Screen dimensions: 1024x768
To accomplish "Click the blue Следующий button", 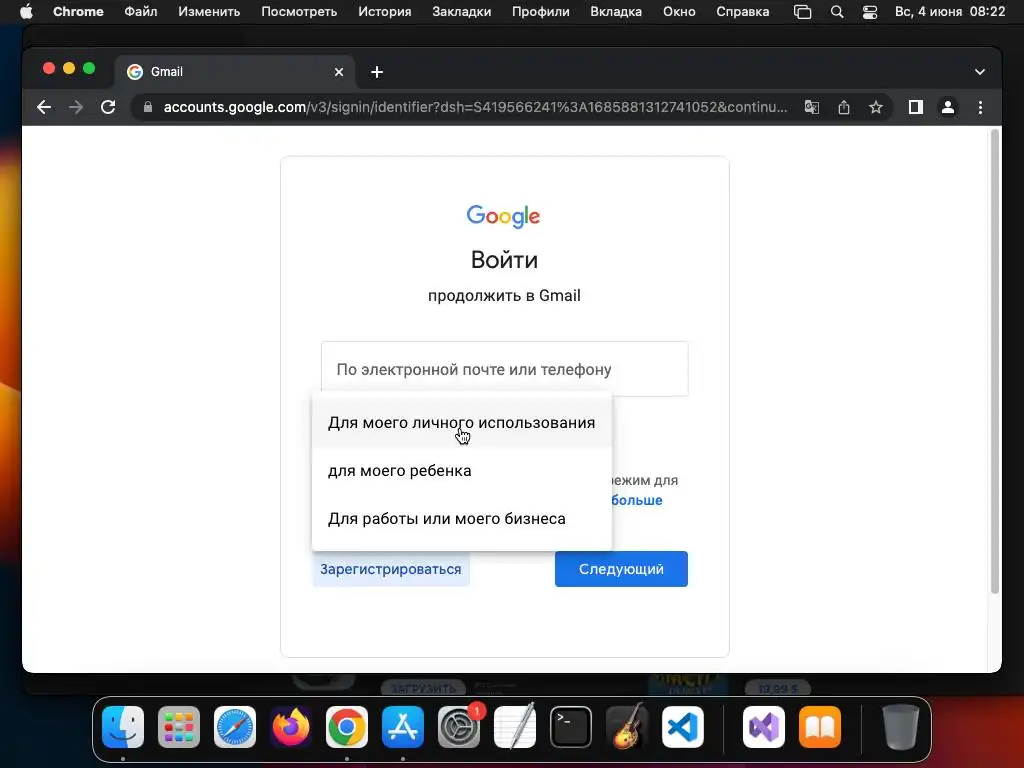I will 621,569.
